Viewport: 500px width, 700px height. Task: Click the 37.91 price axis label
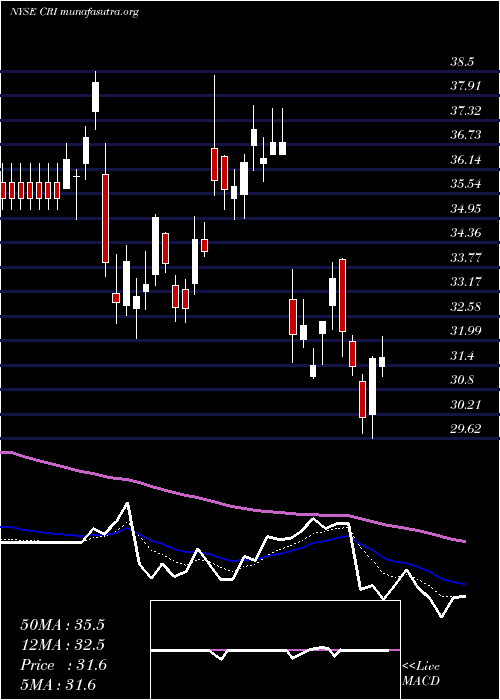[466, 86]
